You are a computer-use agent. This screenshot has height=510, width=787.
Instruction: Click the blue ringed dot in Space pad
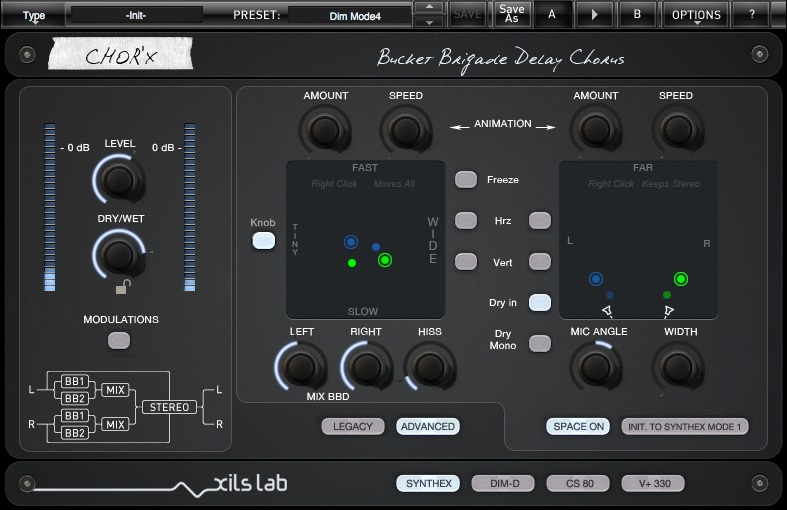click(596, 279)
